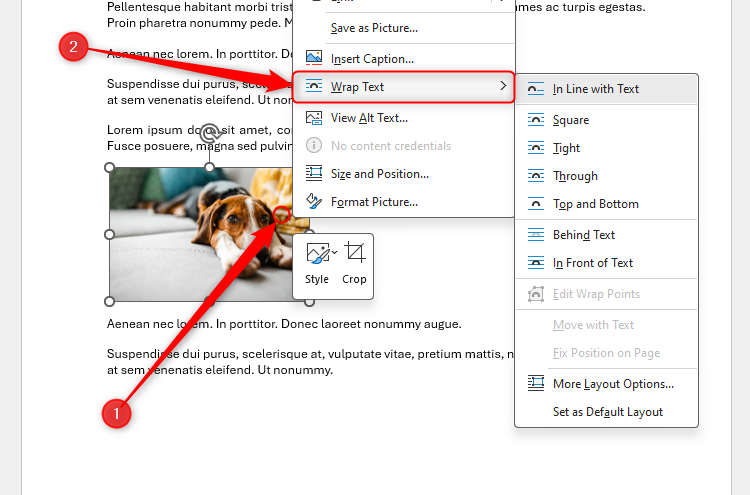
Task: Open Size and Position dialog
Action: pos(379,174)
